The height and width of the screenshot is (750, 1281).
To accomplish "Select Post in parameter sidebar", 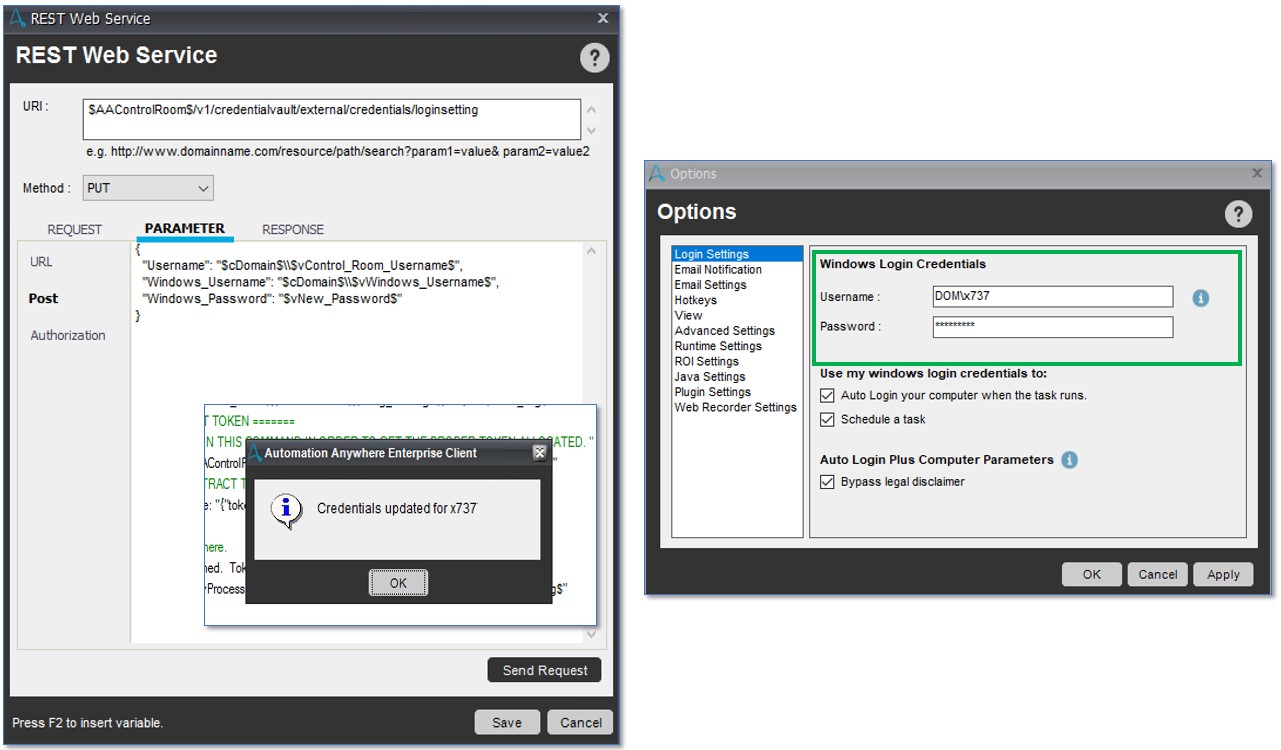I will pyautogui.click(x=44, y=298).
